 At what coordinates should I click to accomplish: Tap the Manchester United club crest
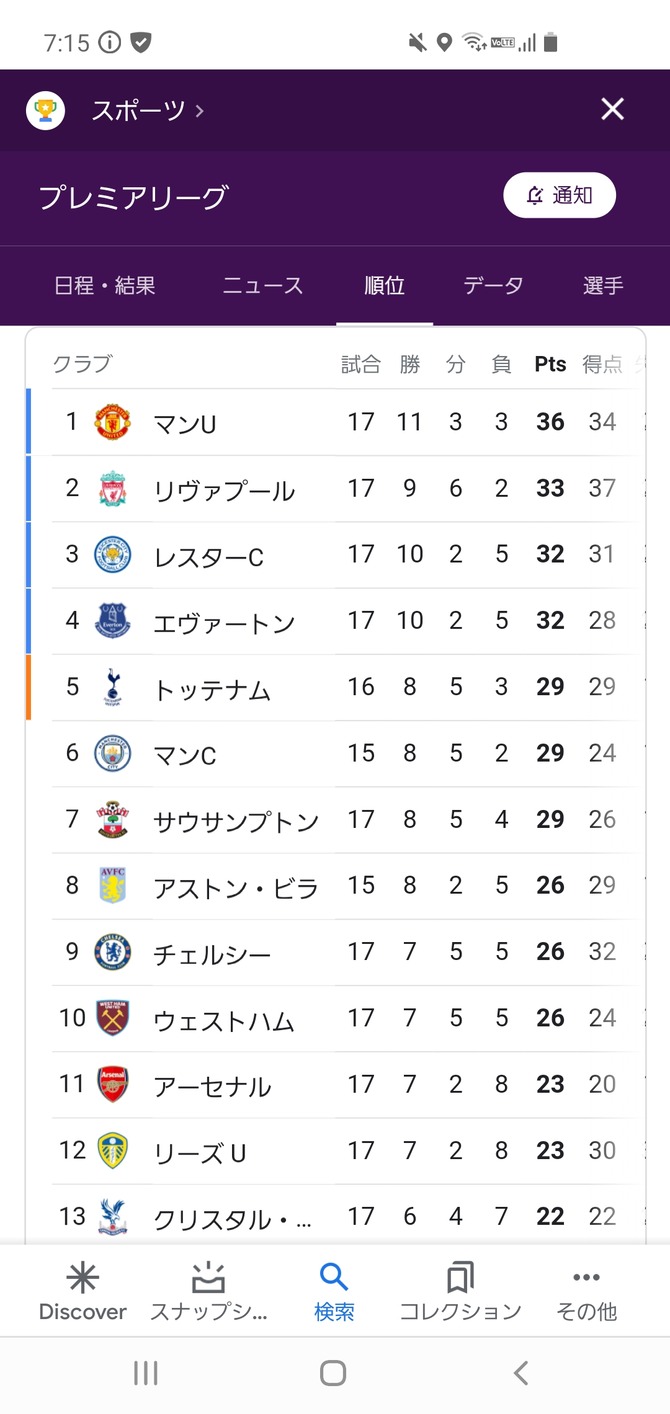(110, 422)
